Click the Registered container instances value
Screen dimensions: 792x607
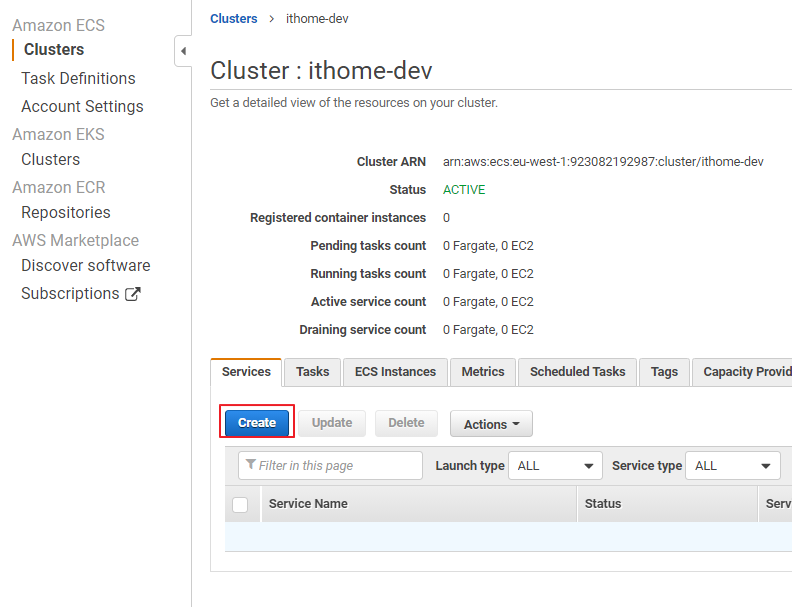tap(447, 218)
